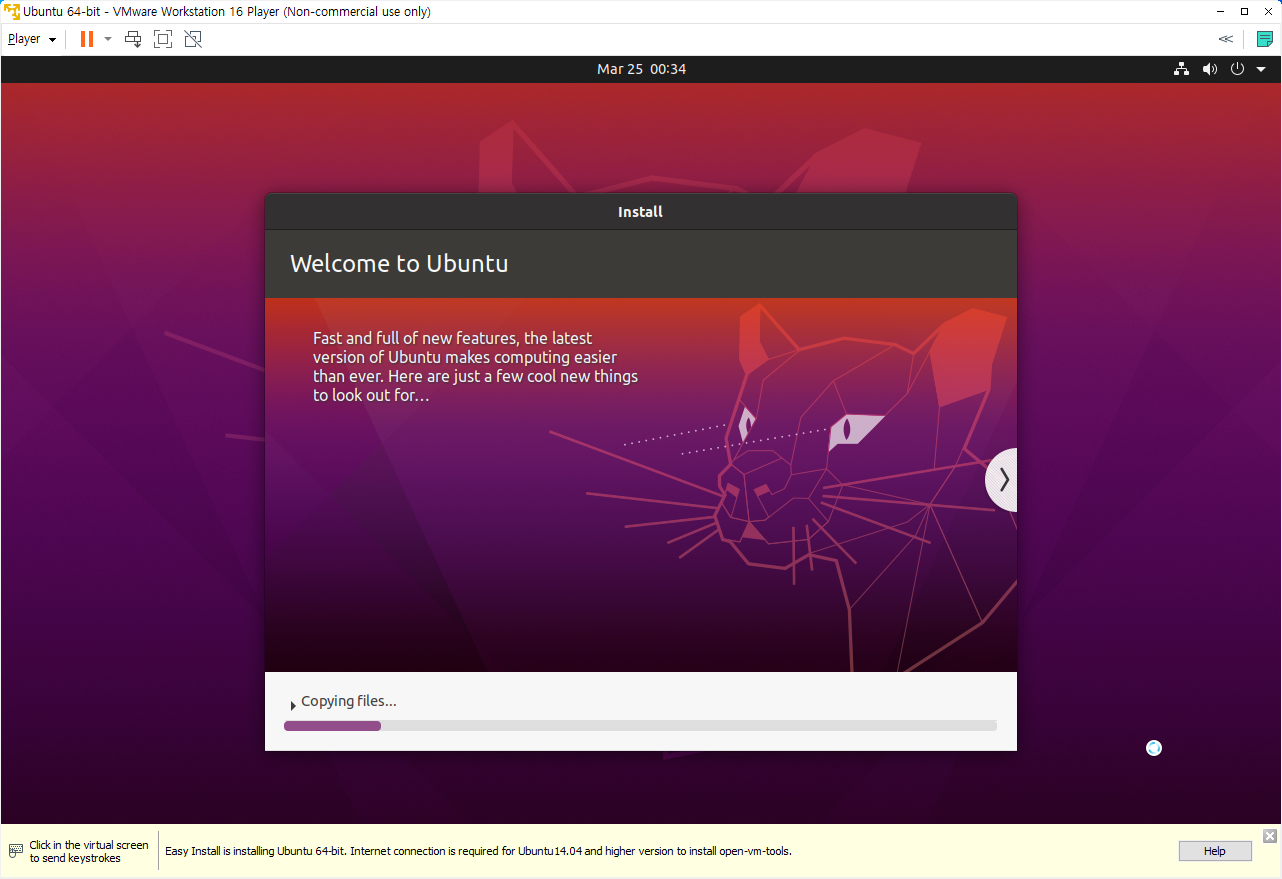Screen dimensions: 1282x879
Task: Expand the Copying files details triangle
Action: [292, 705]
